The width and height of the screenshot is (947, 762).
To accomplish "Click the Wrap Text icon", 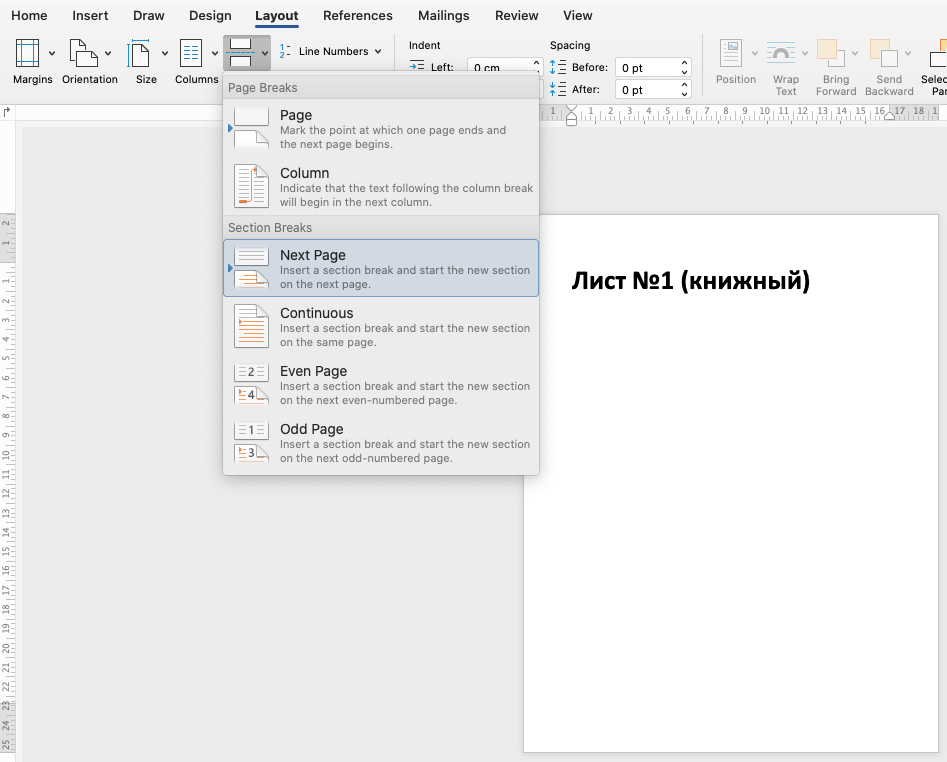I will pos(781,53).
